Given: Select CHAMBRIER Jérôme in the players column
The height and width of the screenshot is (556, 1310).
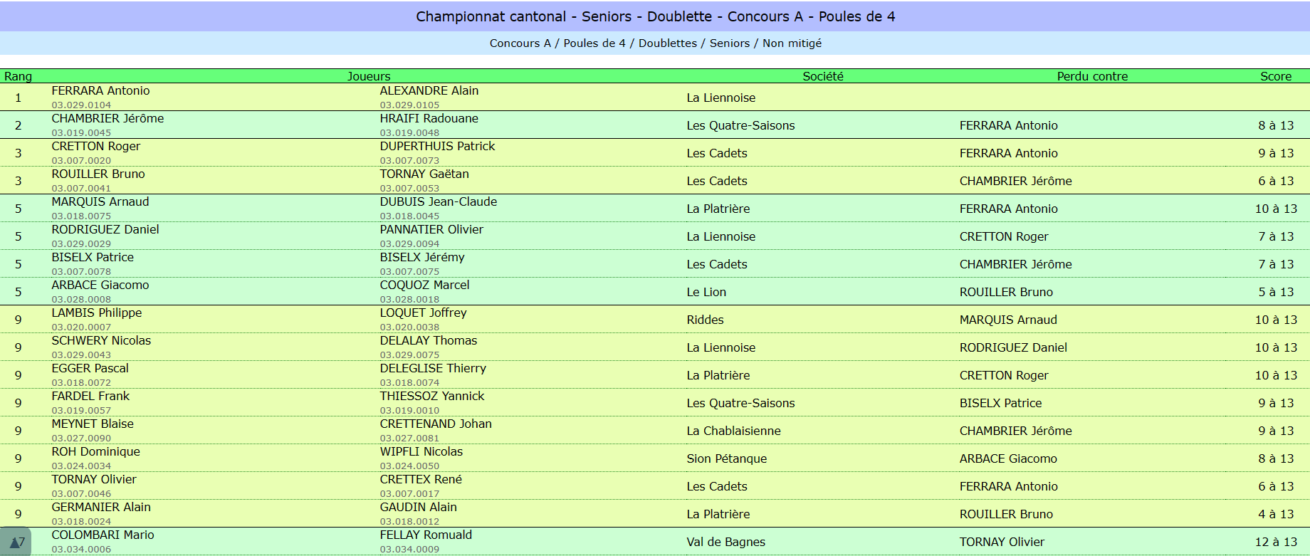Looking at the screenshot, I should (108, 118).
